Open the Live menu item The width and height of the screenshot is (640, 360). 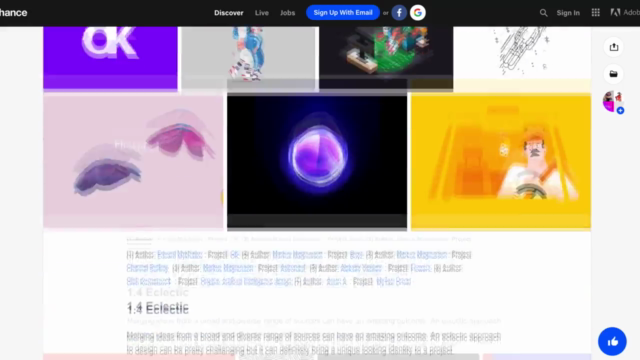262,13
